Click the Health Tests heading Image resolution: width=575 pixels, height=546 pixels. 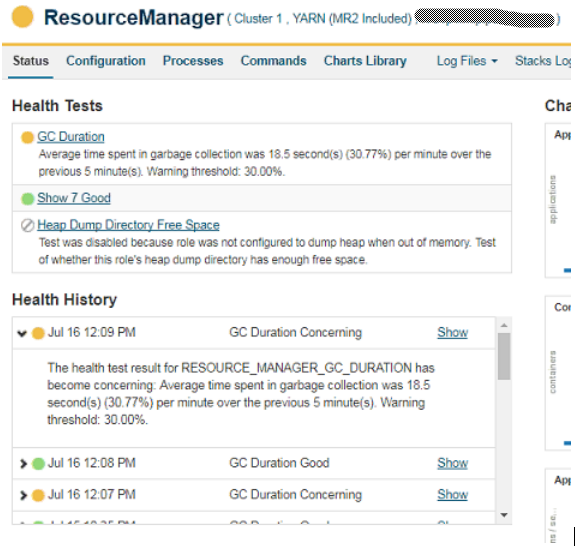(x=57, y=106)
